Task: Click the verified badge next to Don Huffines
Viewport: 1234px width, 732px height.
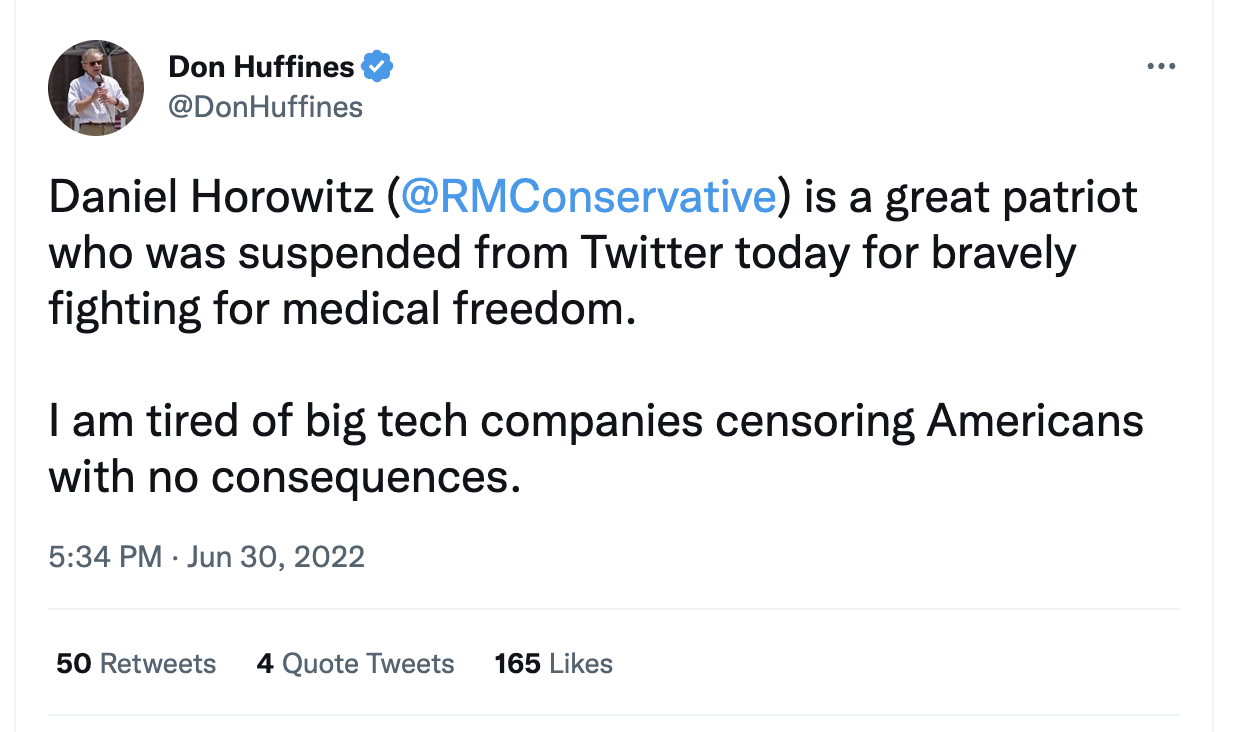Action: [x=377, y=65]
